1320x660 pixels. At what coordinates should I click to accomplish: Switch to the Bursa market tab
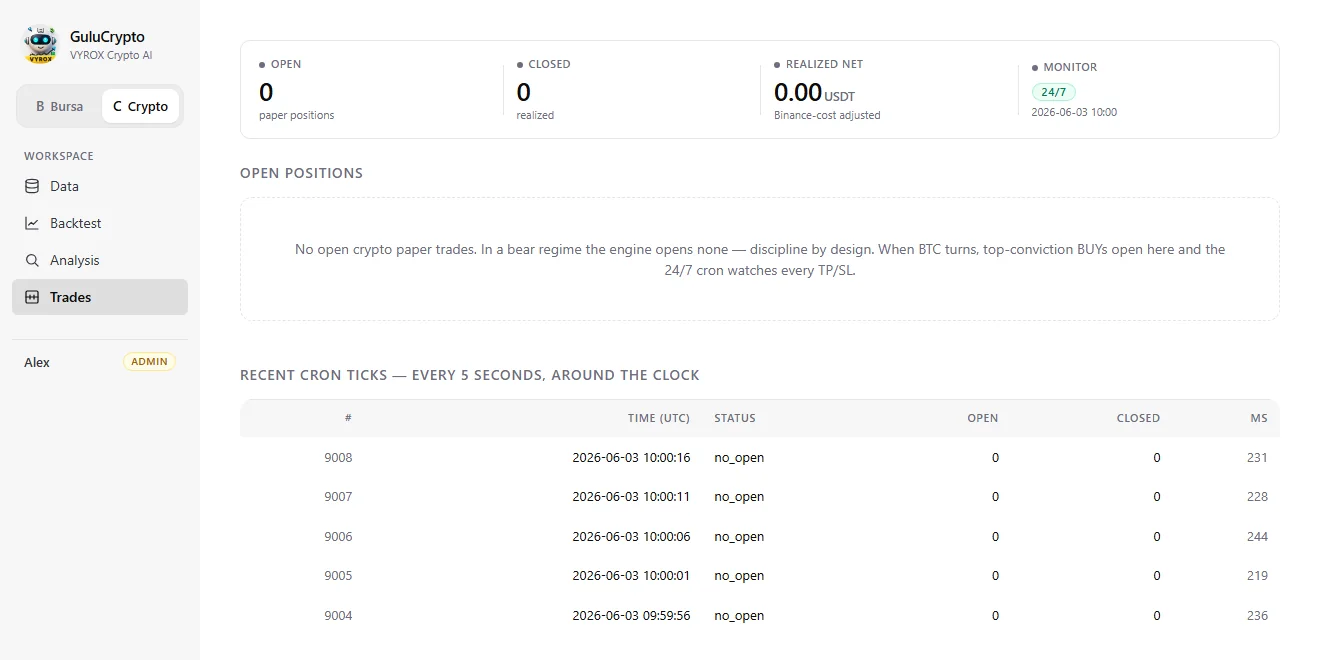60,106
